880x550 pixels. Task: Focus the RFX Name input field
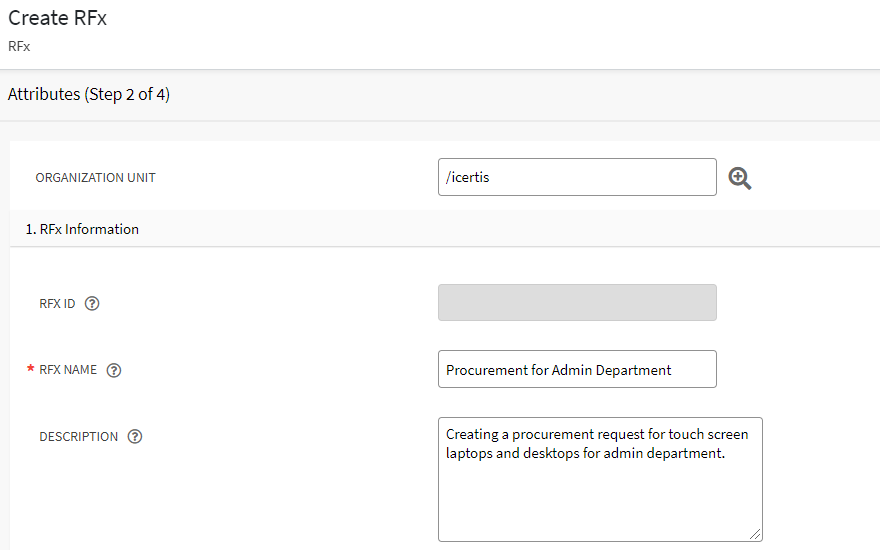tap(577, 369)
